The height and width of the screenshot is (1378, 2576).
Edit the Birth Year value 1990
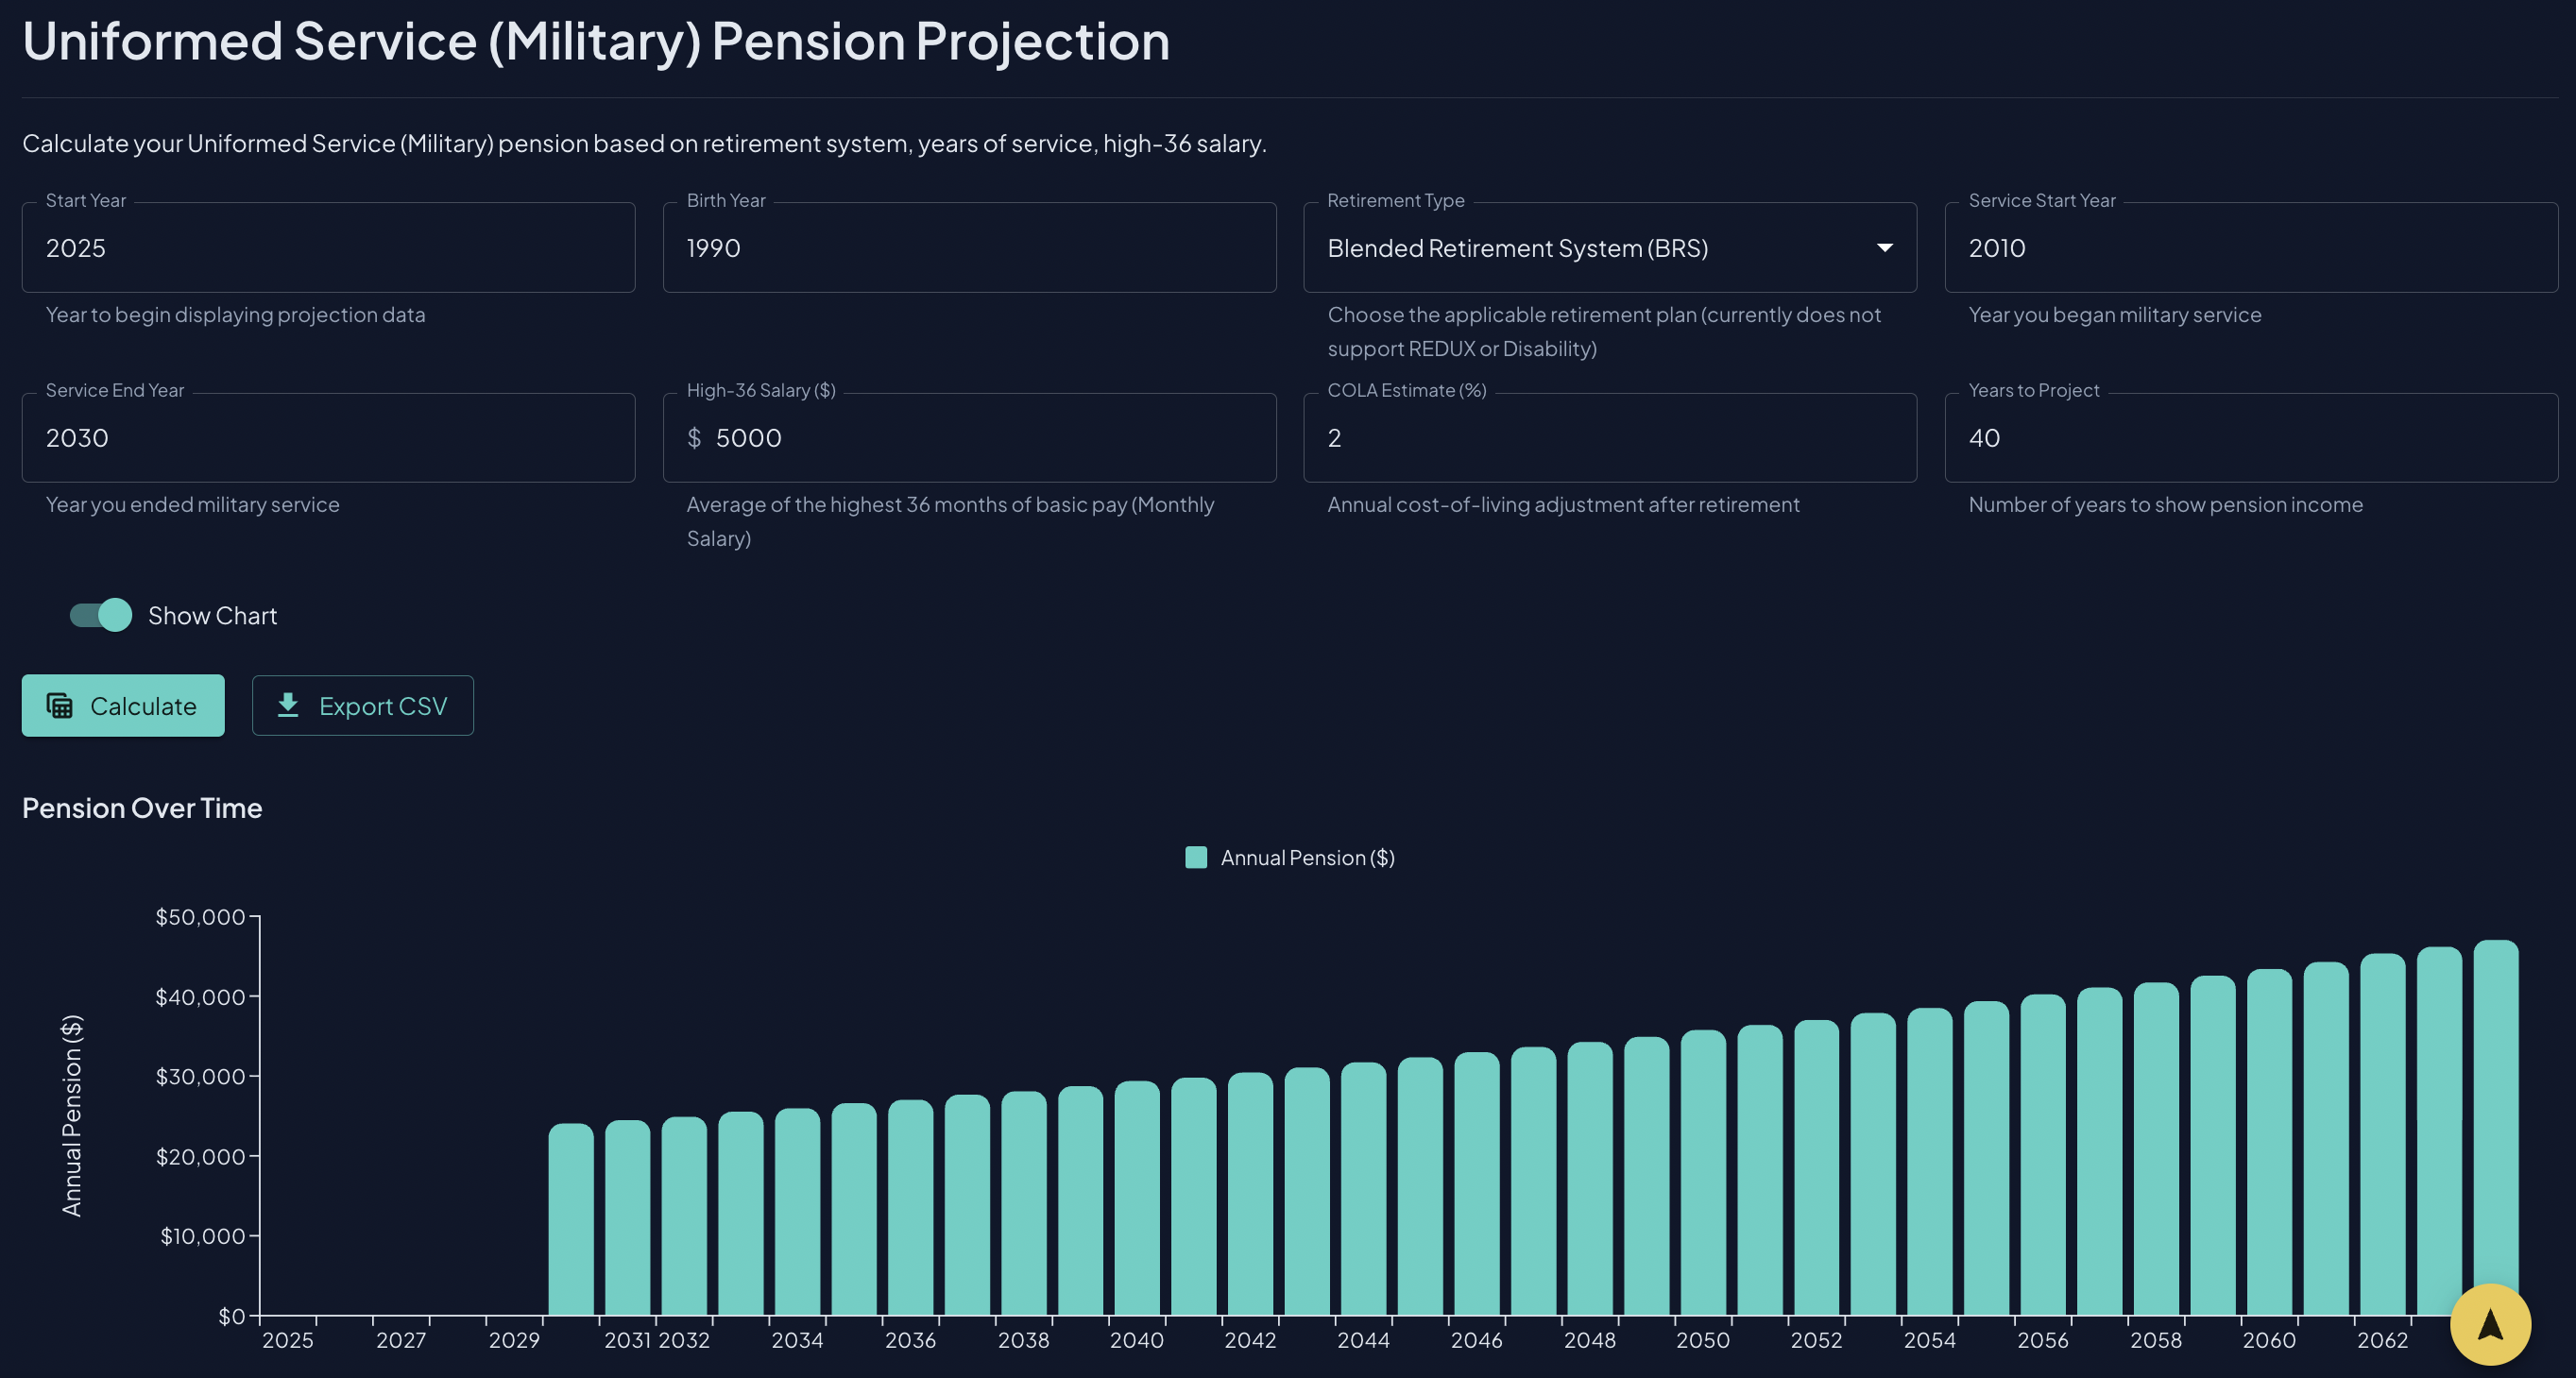[x=969, y=247]
